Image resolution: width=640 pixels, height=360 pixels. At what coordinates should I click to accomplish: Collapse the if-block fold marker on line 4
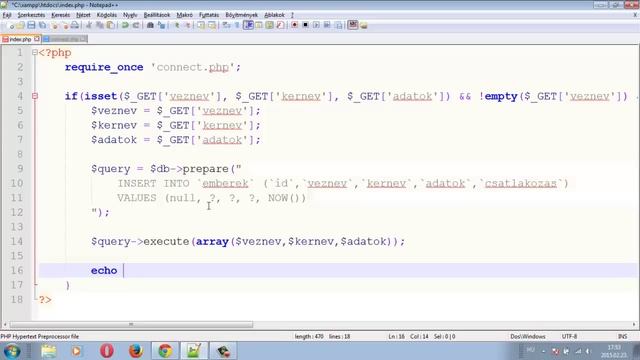(x=35, y=96)
